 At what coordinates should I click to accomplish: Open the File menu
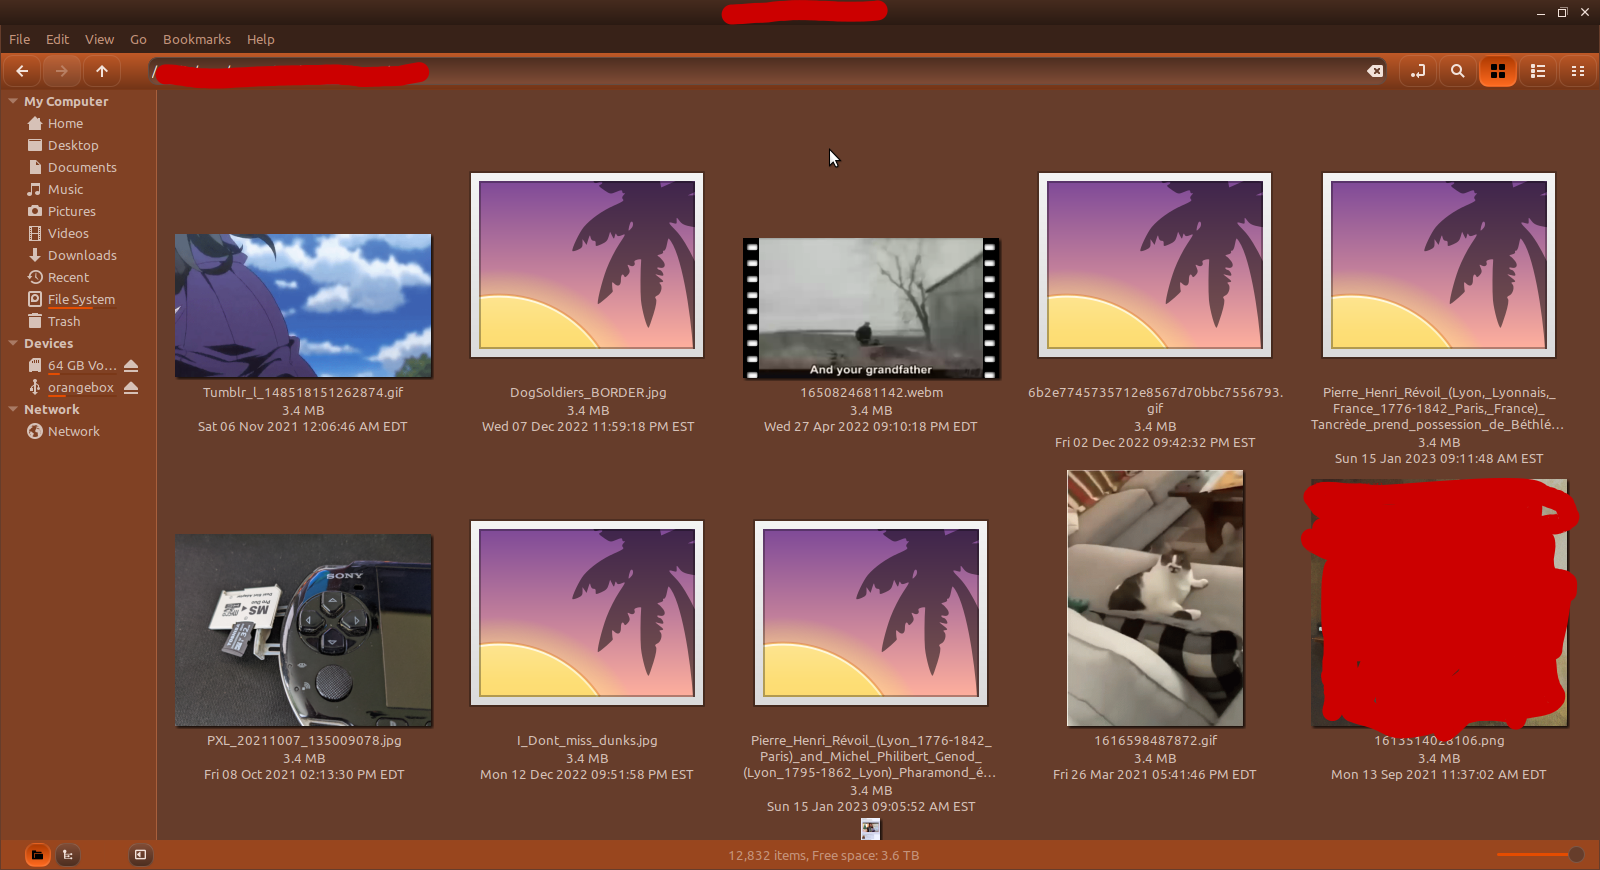click(x=20, y=40)
